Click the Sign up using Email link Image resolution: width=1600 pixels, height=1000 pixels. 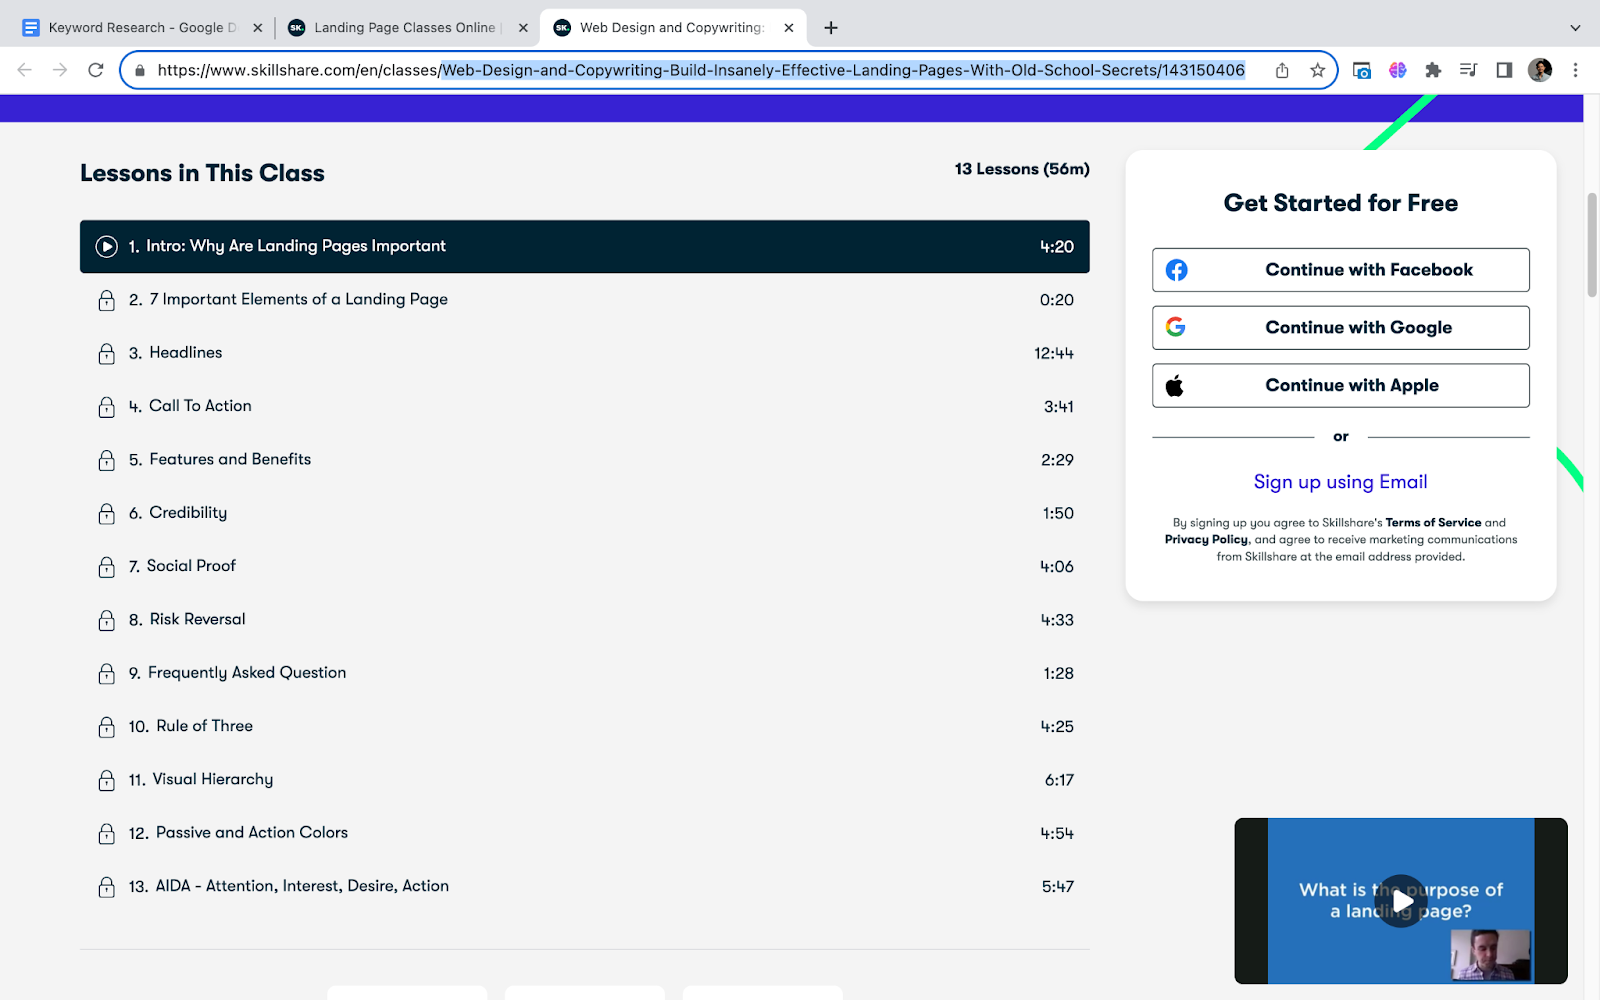click(x=1341, y=482)
